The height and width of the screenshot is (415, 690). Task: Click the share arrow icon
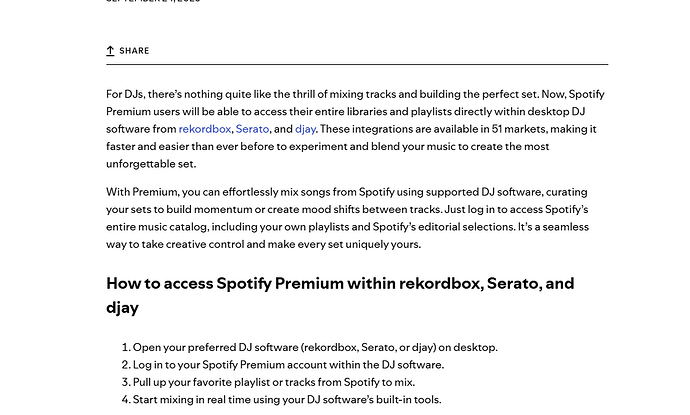[111, 51]
